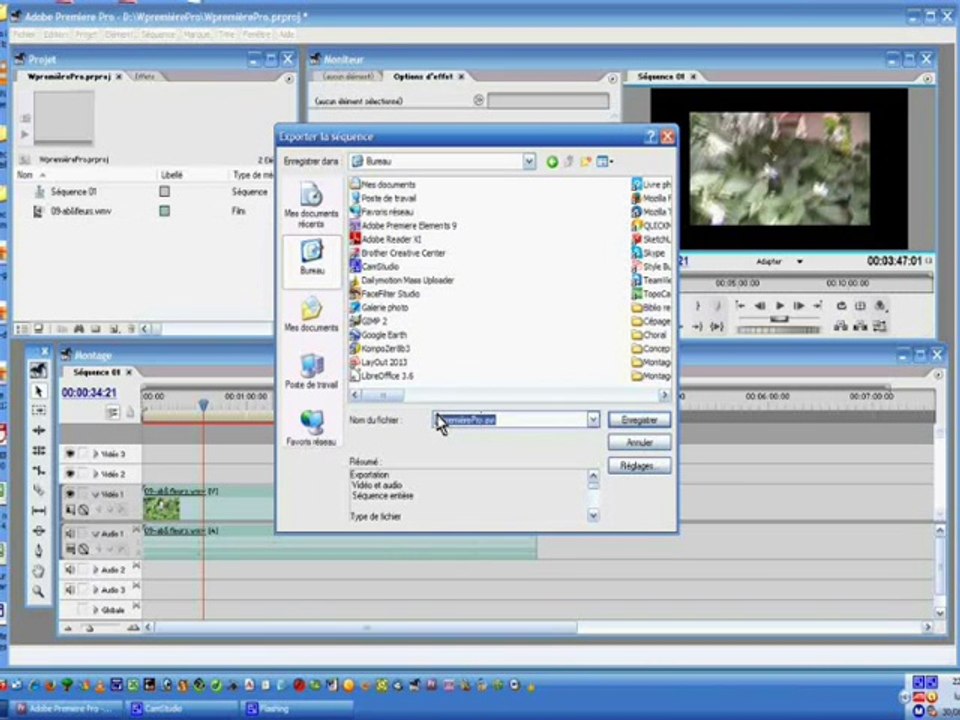Click the find binoculars icon in Projet
Image resolution: width=960 pixels, height=720 pixels.
pyautogui.click(x=79, y=329)
